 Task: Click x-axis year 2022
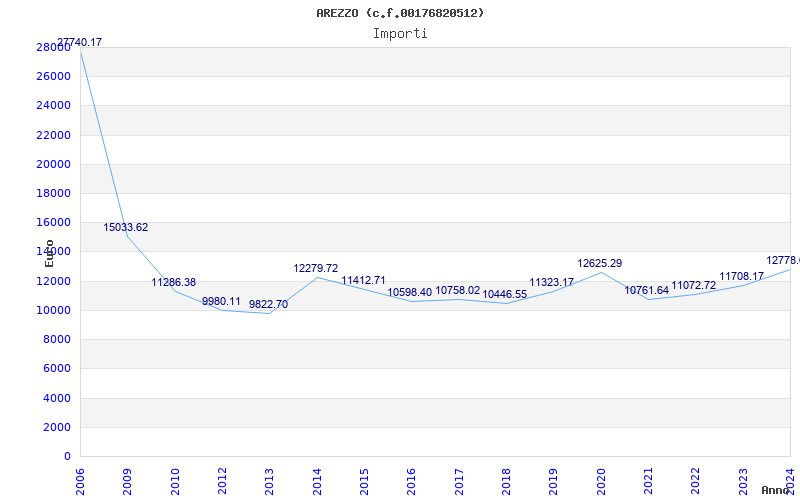point(696,482)
